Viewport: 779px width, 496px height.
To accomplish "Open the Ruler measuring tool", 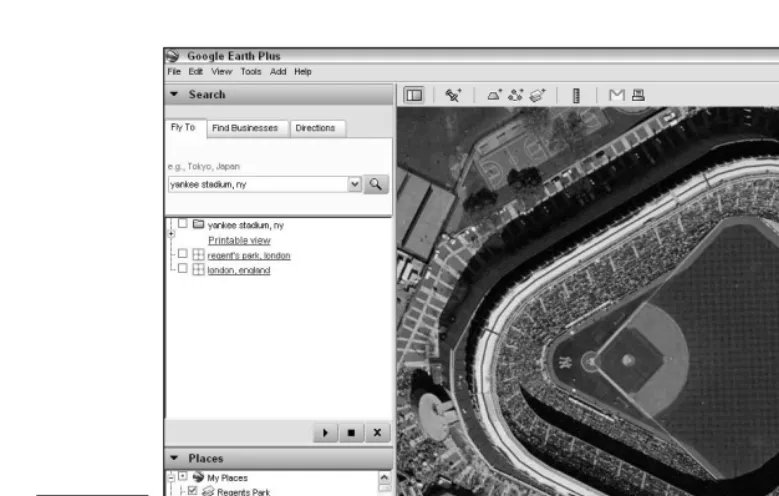I will (576, 95).
